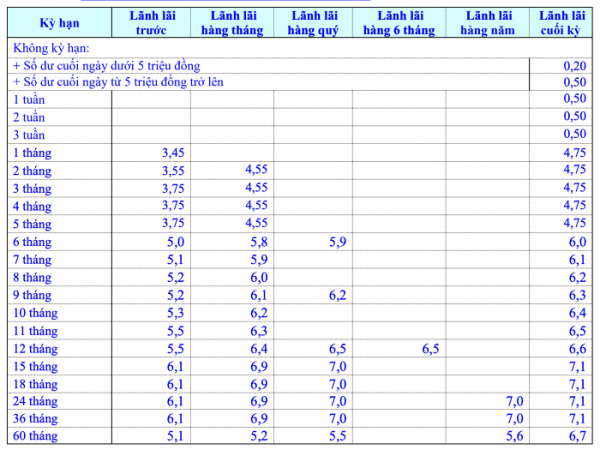Screen dimensions: 600x450
Task: Click 4,55 monthly rate in 5 tháng row
Action: [256, 223]
